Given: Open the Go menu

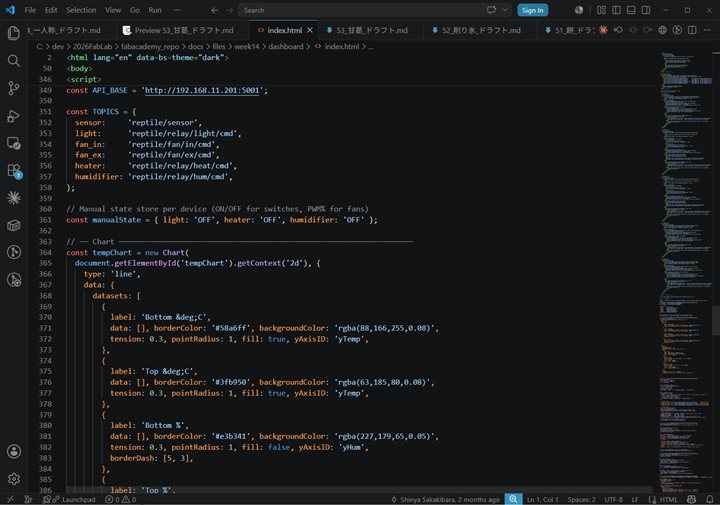Looking at the screenshot, I should pos(135,10).
